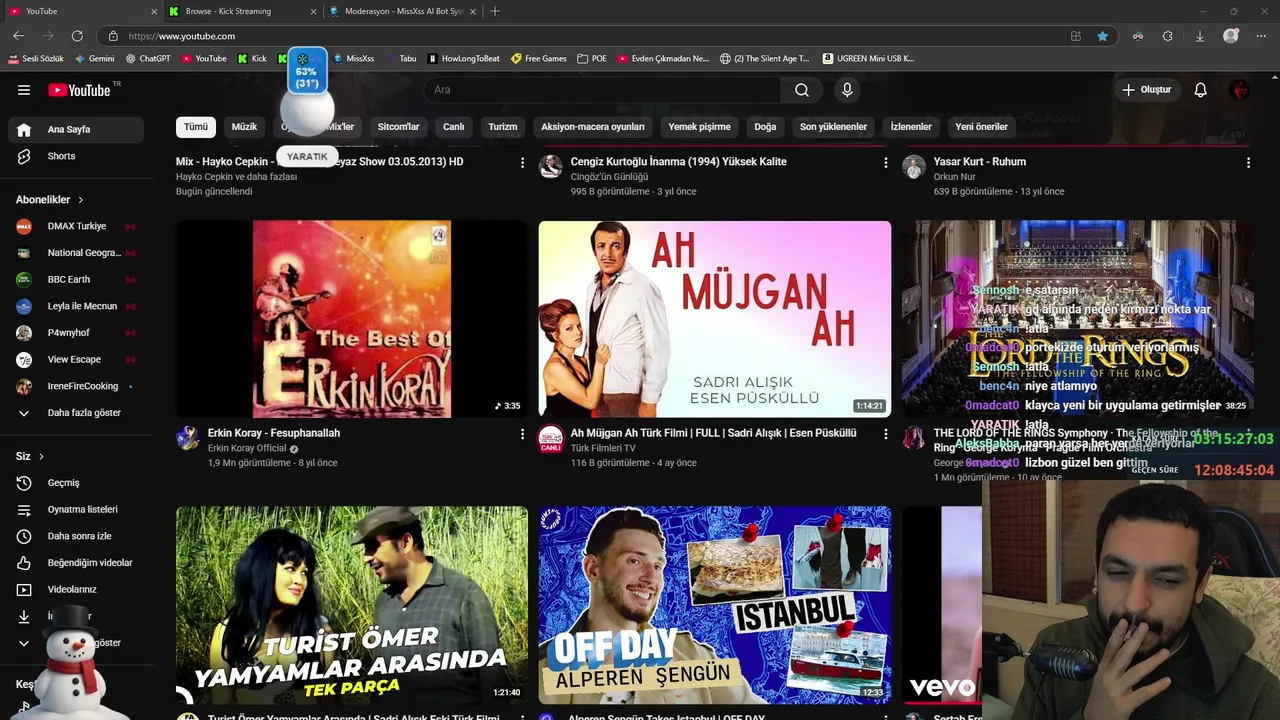Click the Oluştur create button

(x=1146, y=90)
